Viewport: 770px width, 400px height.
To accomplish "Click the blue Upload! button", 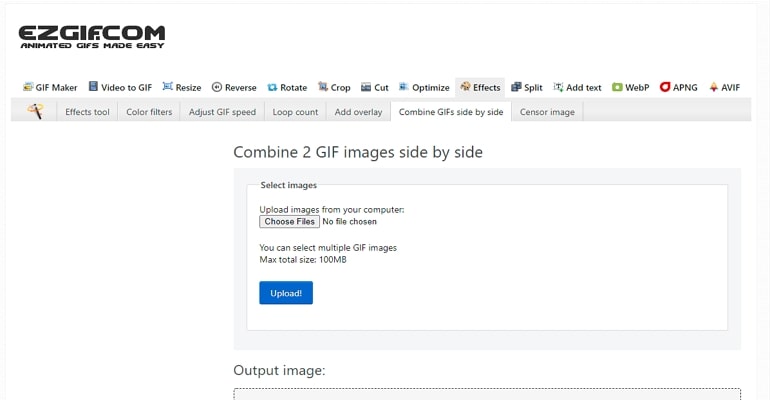I will (x=286, y=293).
